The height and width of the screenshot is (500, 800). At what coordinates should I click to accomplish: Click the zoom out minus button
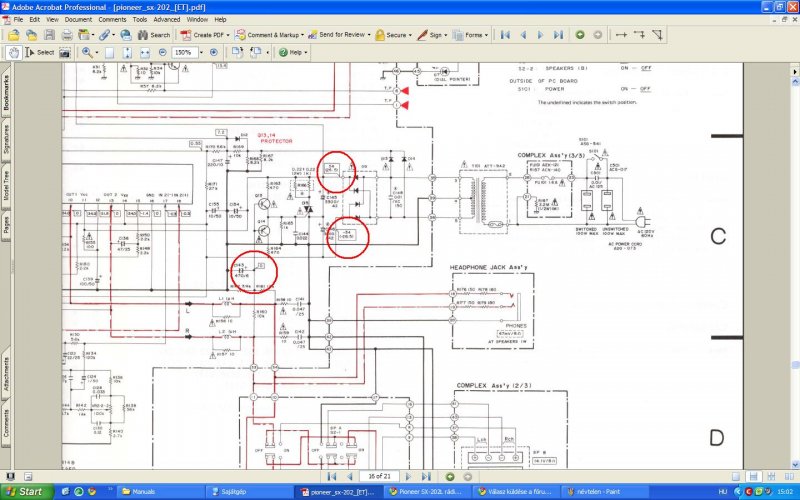[x=163, y=52]
